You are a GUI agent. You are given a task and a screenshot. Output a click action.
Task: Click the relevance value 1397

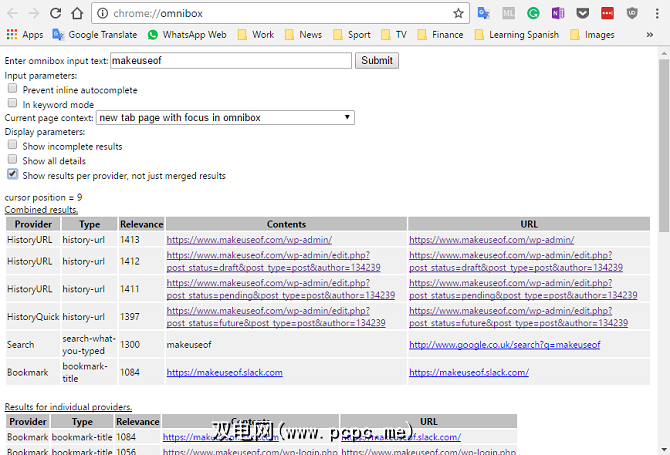[129, 317]
